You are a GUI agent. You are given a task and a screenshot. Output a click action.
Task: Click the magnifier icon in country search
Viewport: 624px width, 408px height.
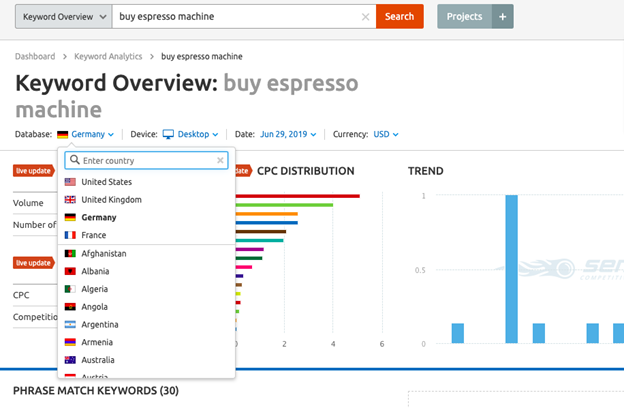point(75,160)
